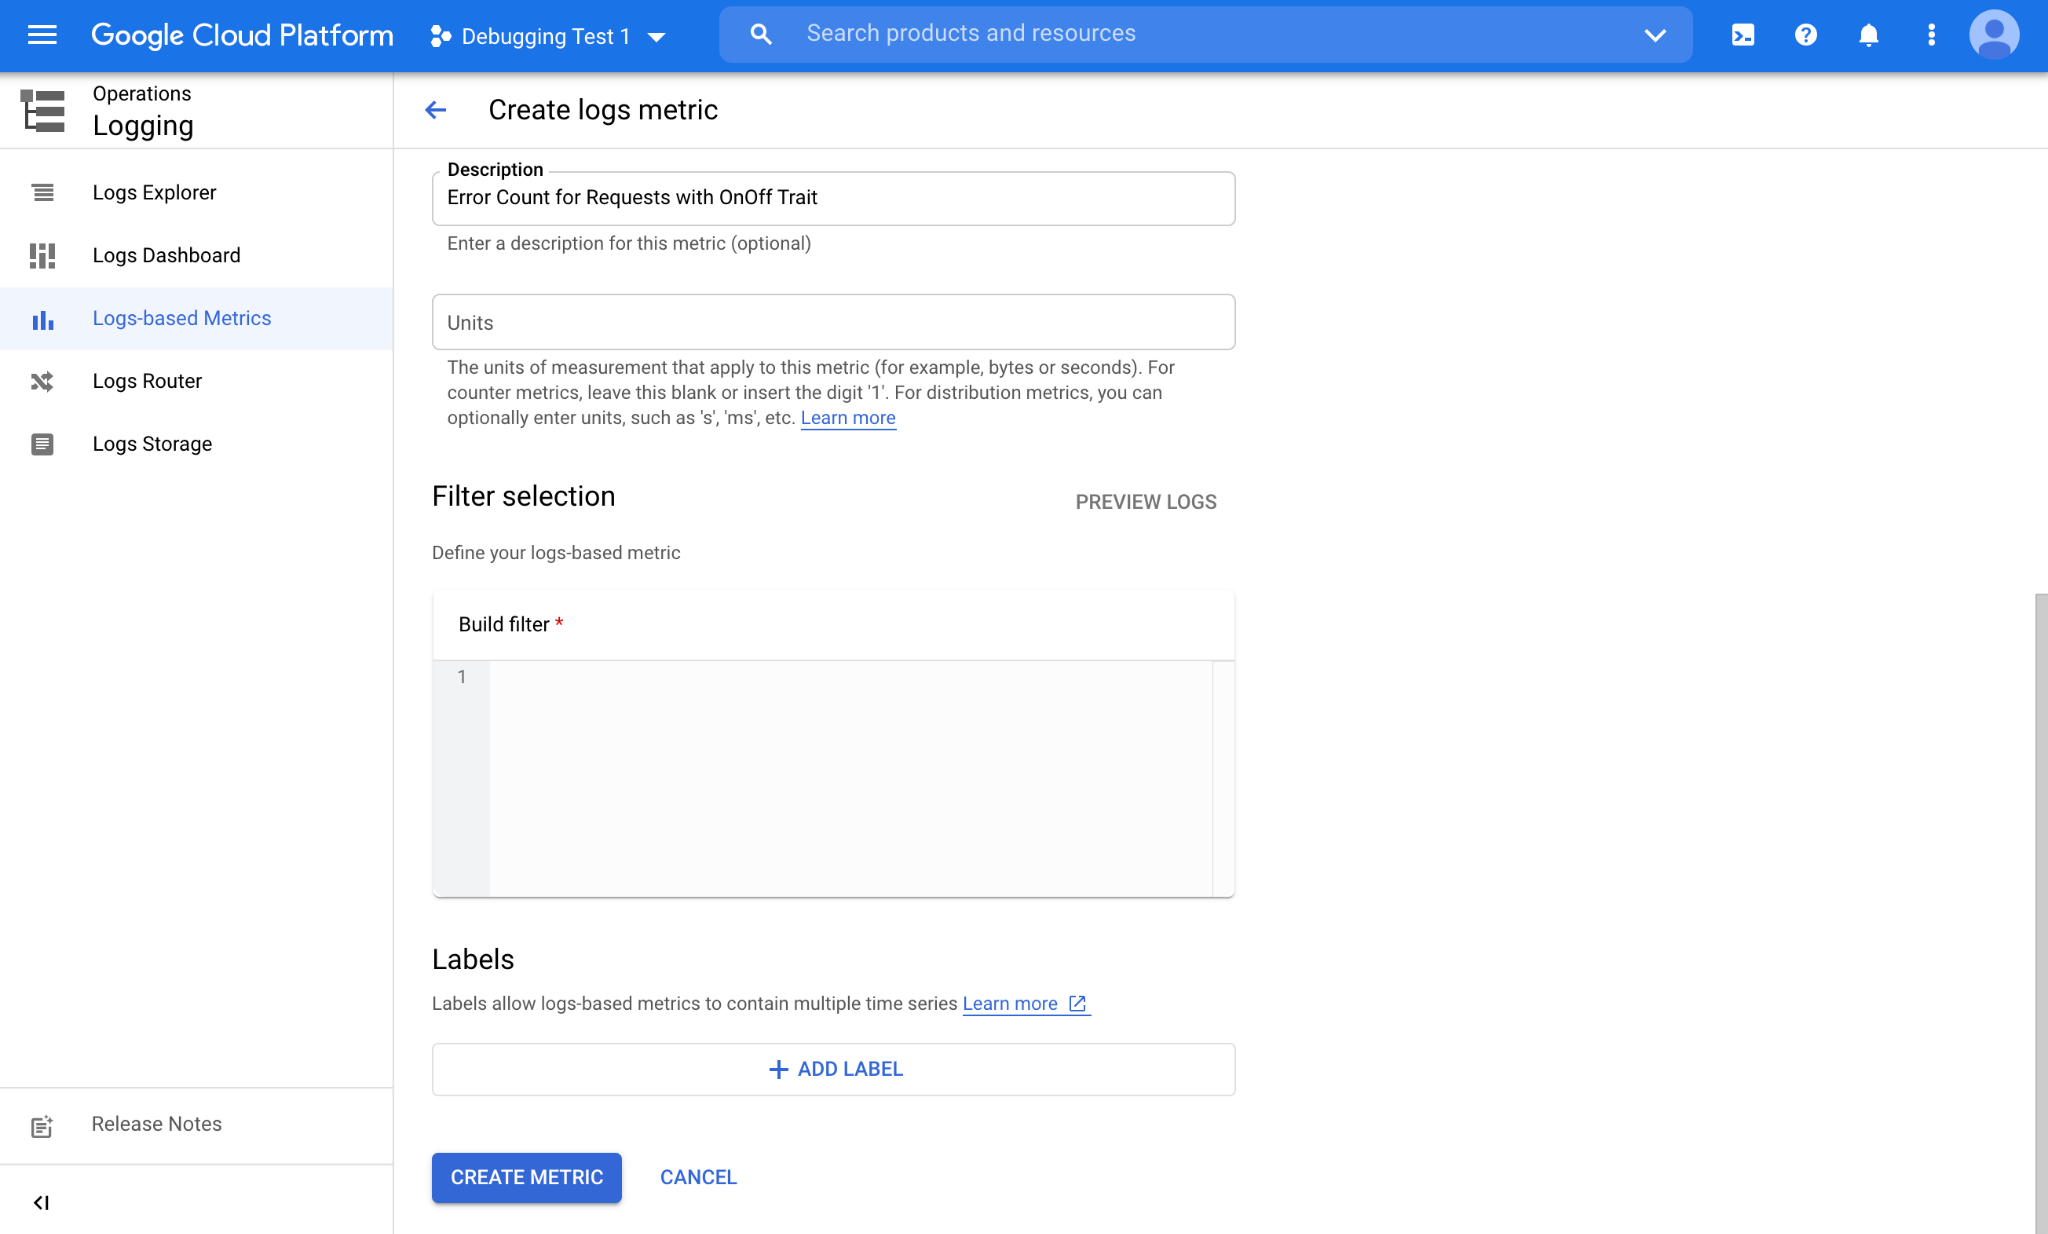Go to Logs Router page

click(147, 381)
